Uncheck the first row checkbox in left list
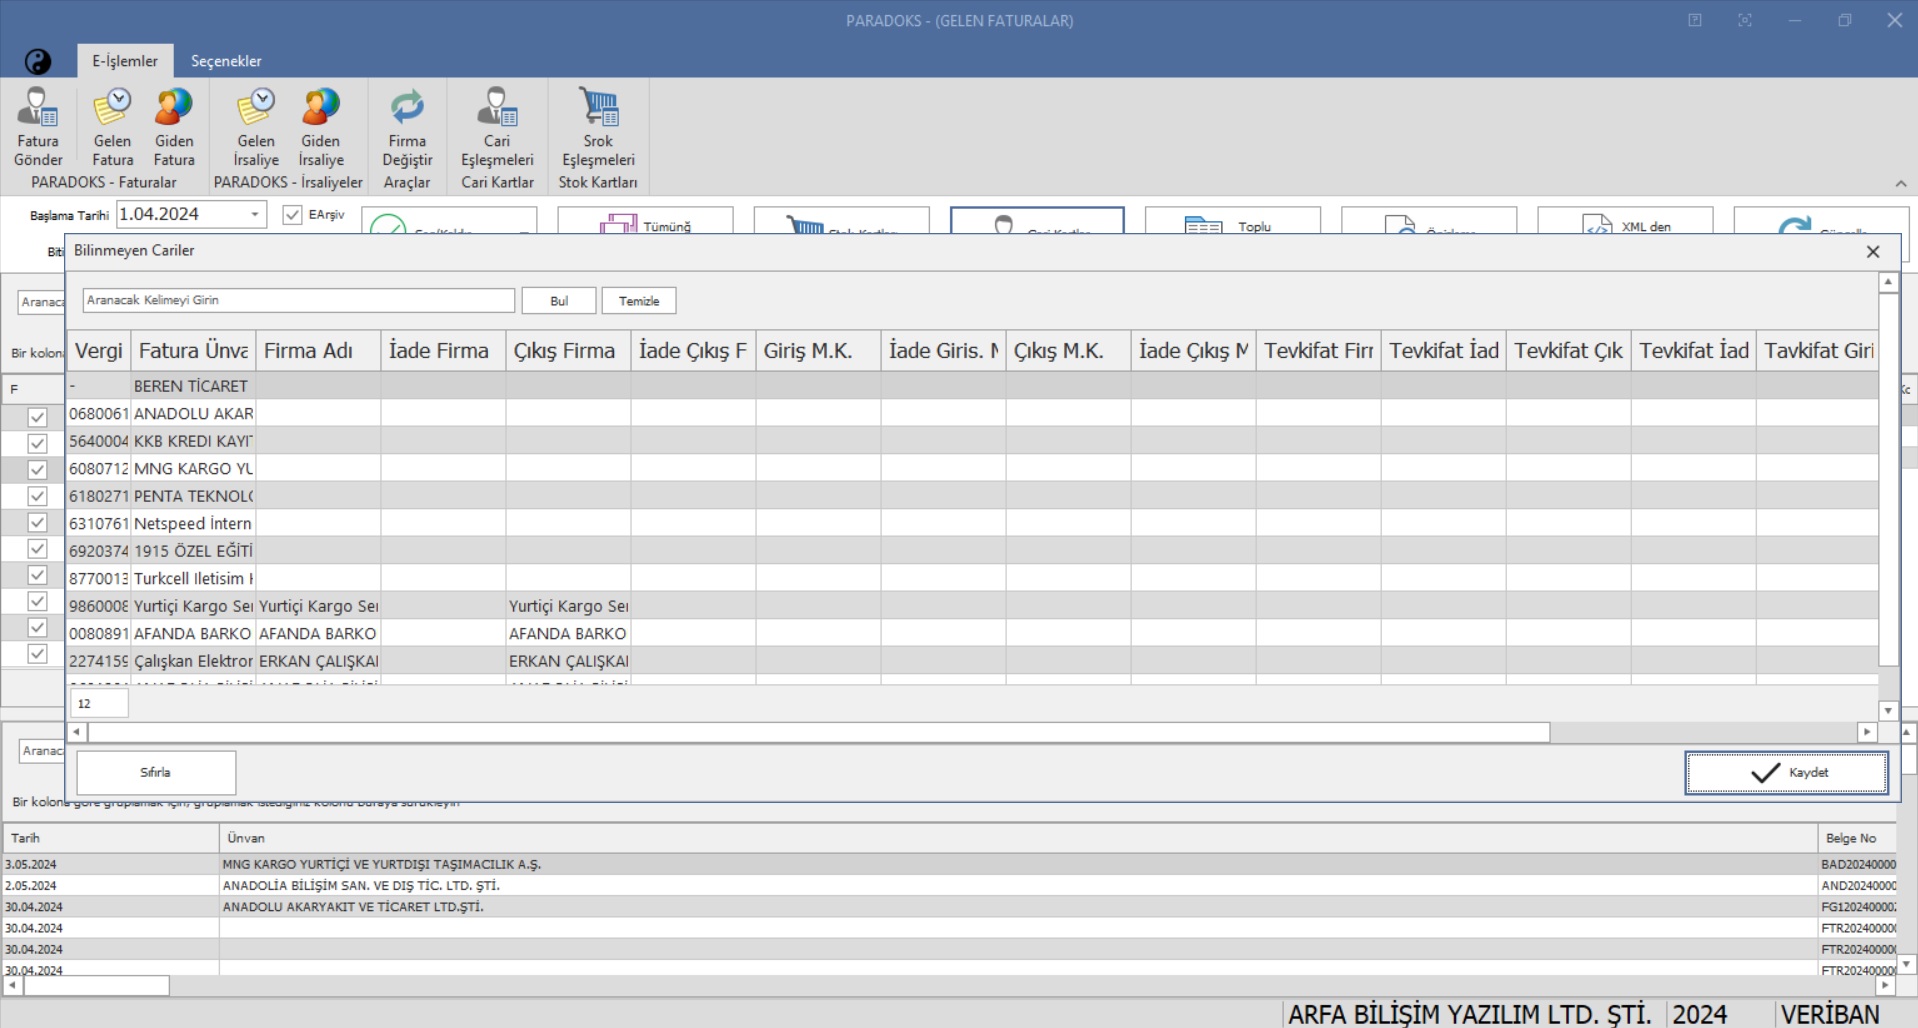Screen dimensions: 1918x1028 37,417
